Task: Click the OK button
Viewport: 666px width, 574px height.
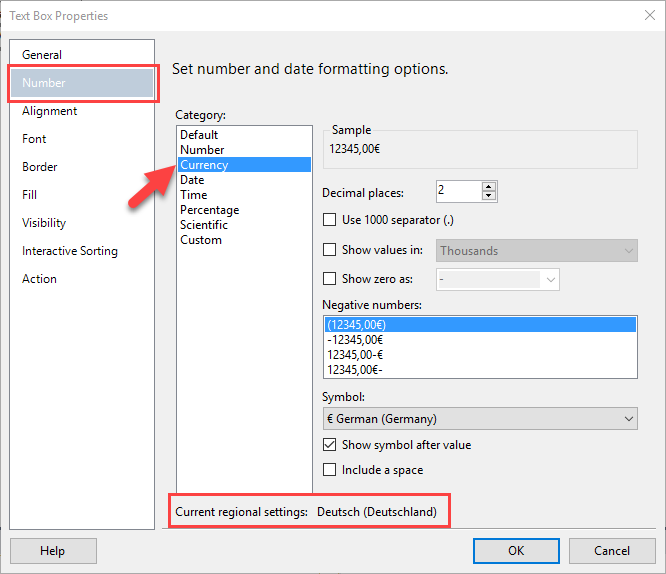Action: point(516,551)
